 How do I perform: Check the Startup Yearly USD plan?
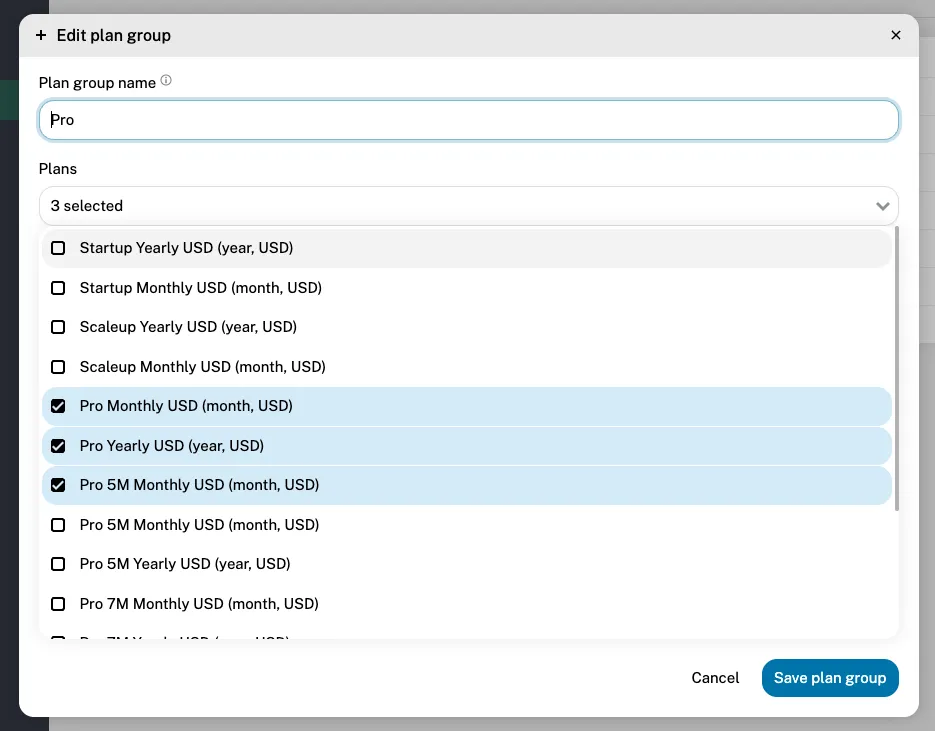(58, 248)
